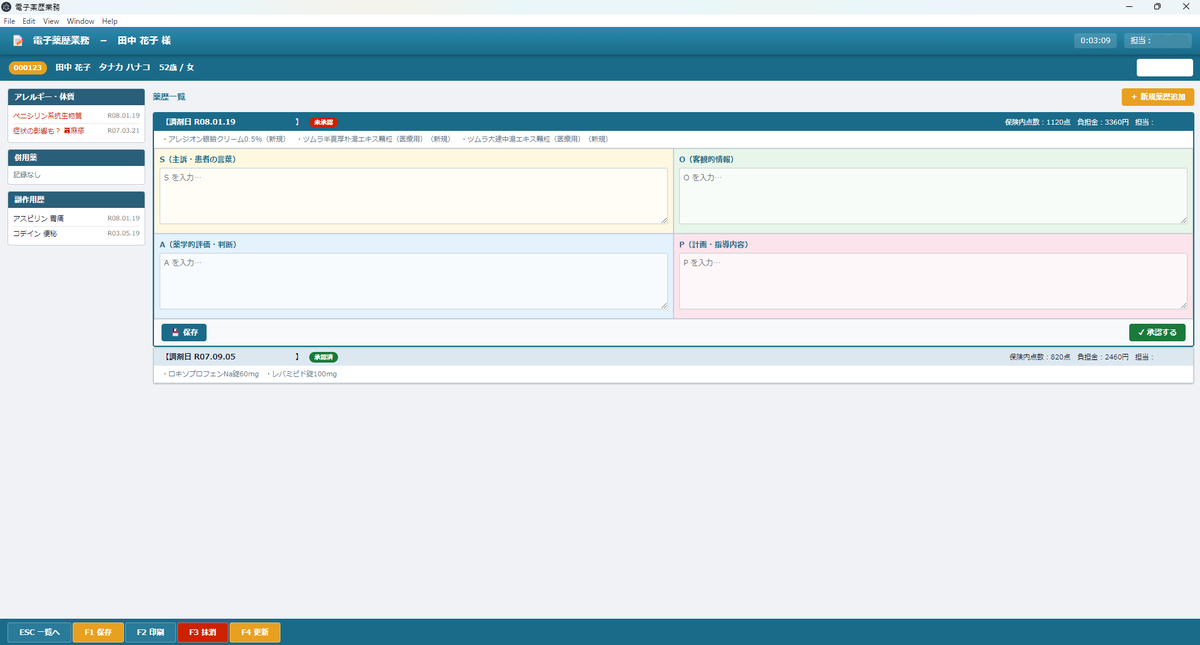Click the F1 保存 function key button
The height and width of the screenshot is (645, 1200).
(98, 632)
